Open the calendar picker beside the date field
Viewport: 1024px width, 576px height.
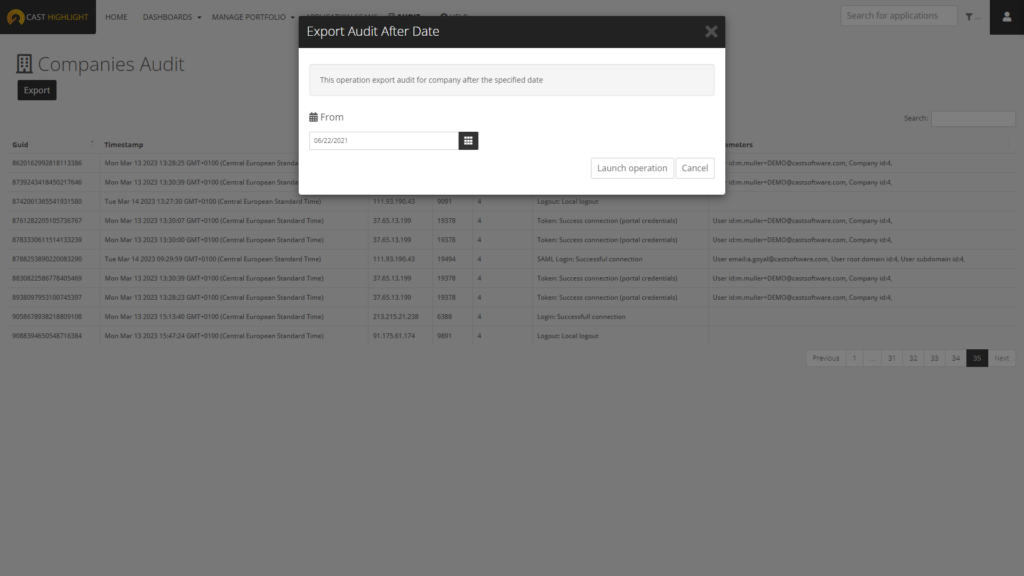pos(468,140)
